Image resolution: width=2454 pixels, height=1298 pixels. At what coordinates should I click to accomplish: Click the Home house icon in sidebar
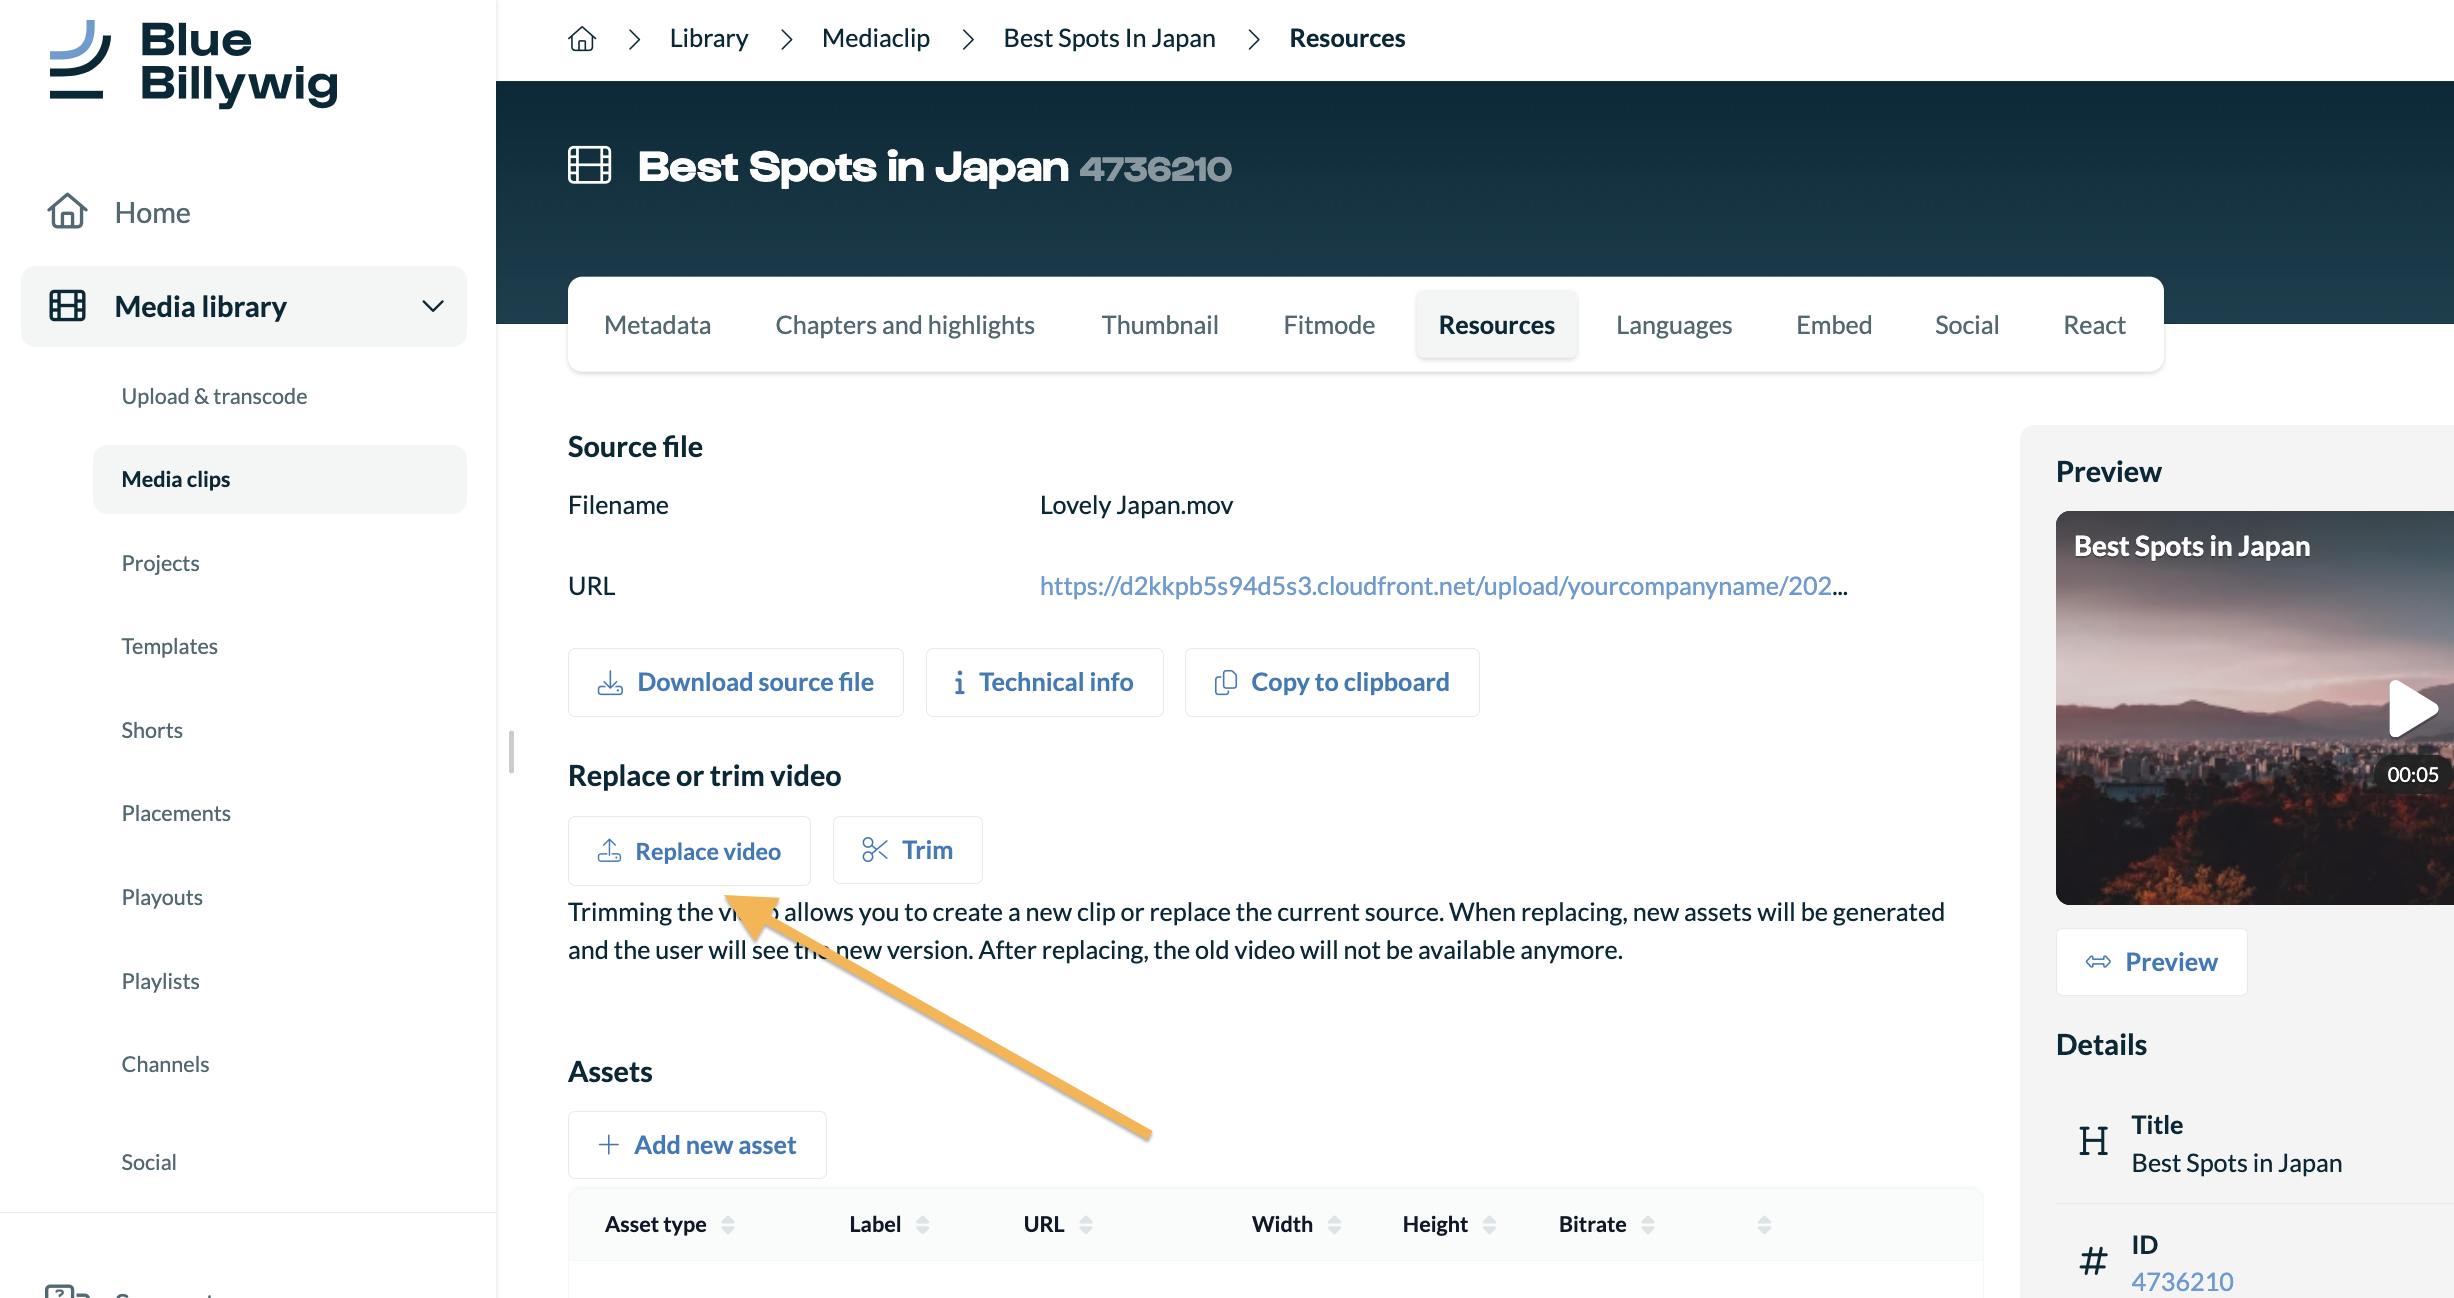(67, 212)
